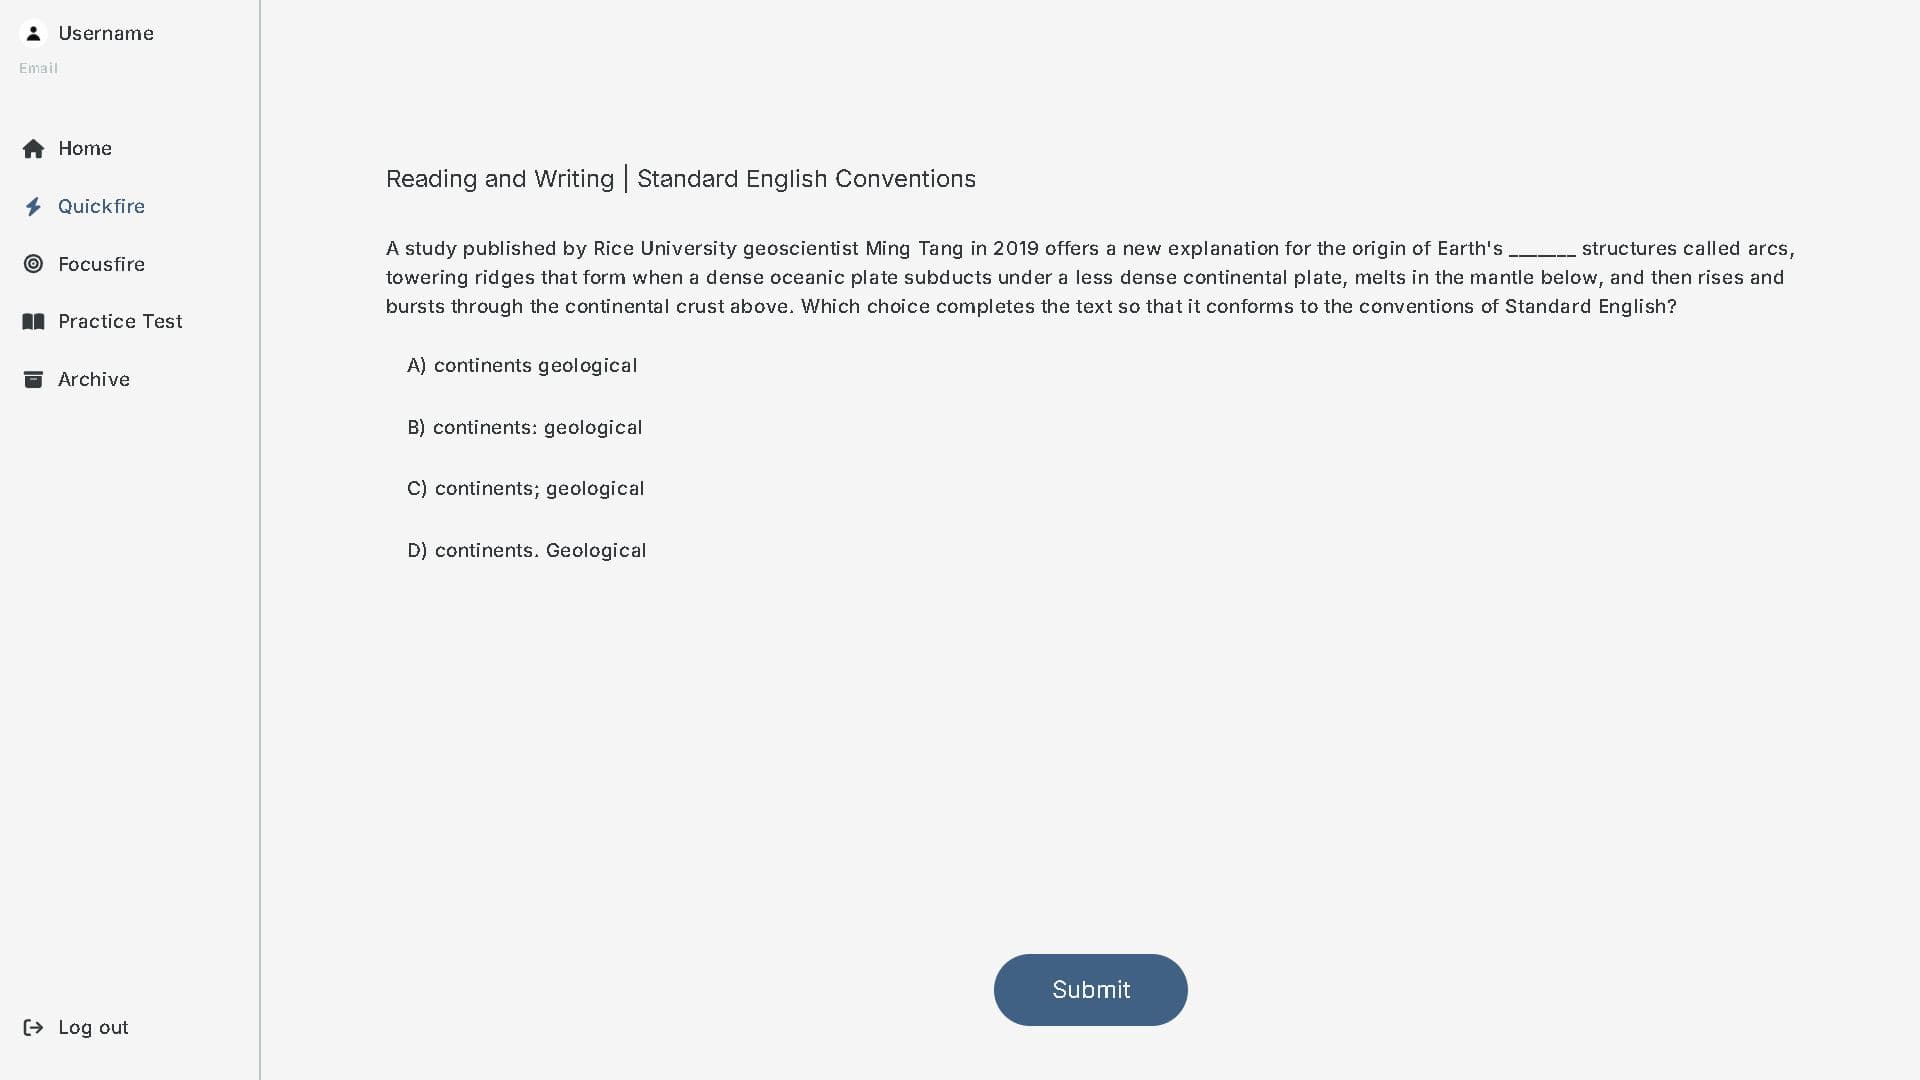Select answer A) continents geological
The image size is (1920, 1080).
point(522,366)
